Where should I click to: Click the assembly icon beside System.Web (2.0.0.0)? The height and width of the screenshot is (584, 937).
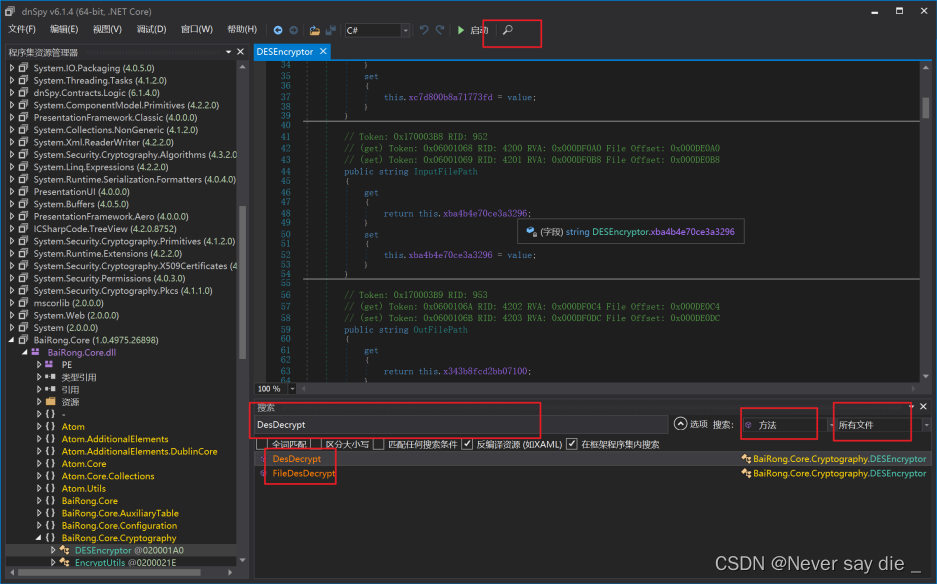(23, 315)
